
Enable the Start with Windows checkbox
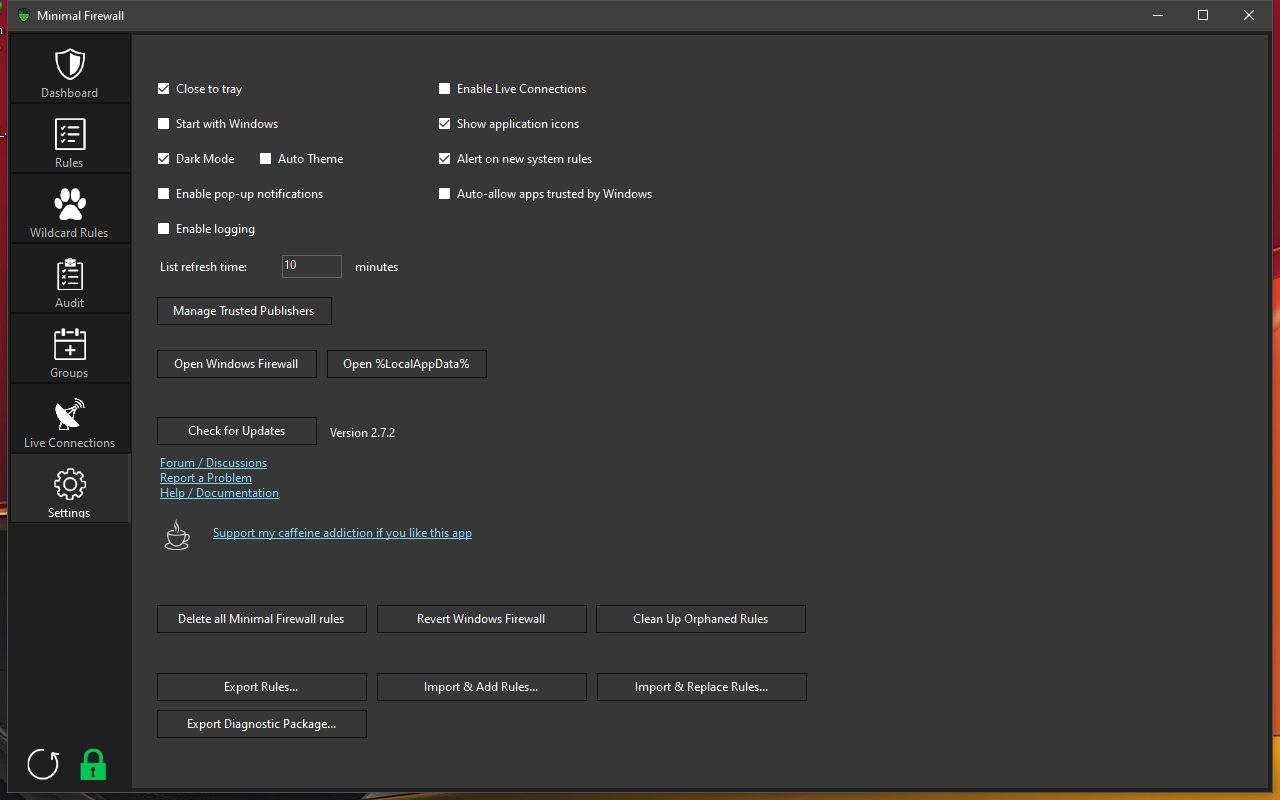pos(164,124)
